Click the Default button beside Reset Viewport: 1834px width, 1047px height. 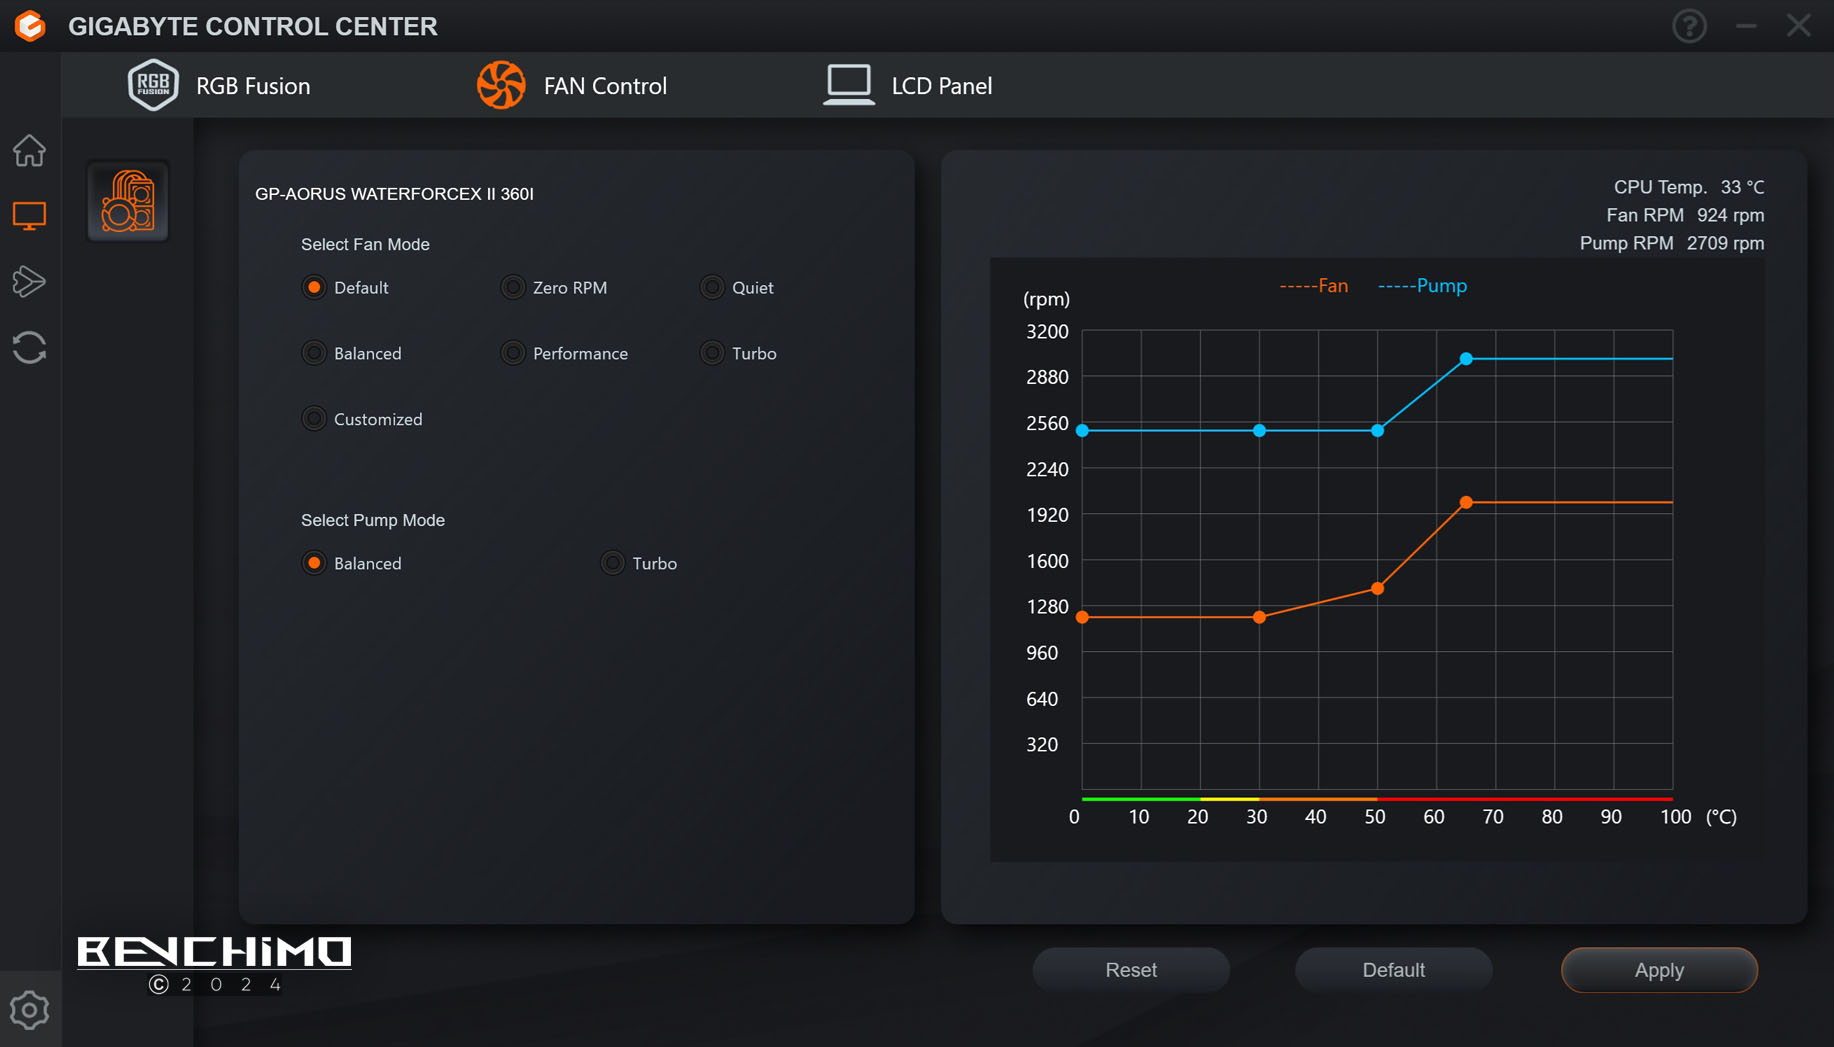[1393, 970]
